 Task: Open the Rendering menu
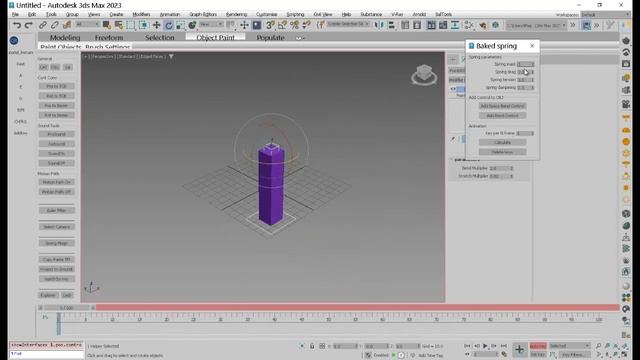pyautogui.click(x=236, y=14)
